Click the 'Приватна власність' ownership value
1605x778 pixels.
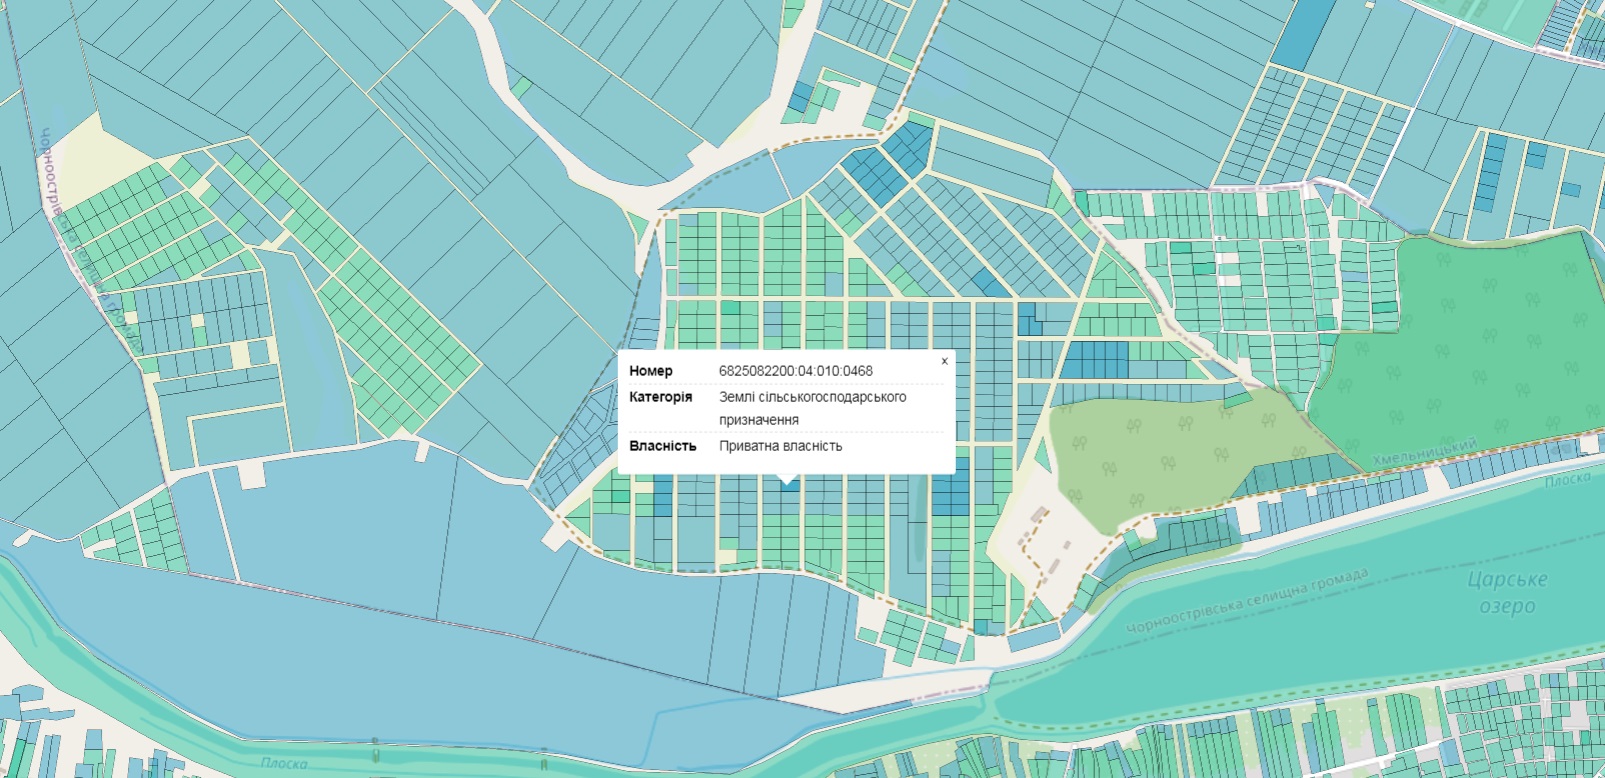pos(780,446)
